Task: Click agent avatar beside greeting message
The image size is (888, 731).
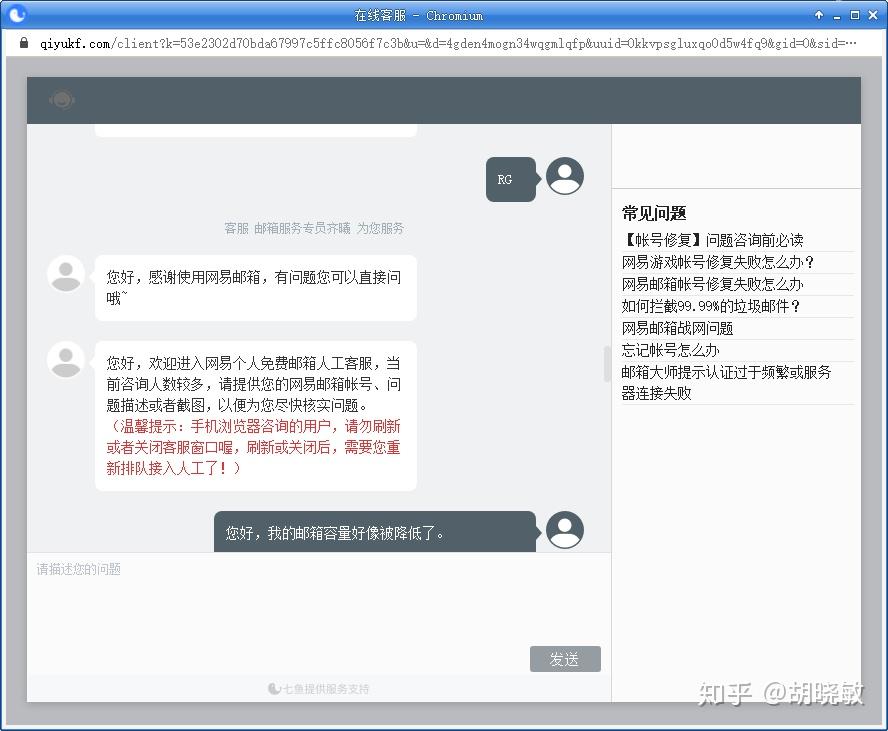Action: 66,274
